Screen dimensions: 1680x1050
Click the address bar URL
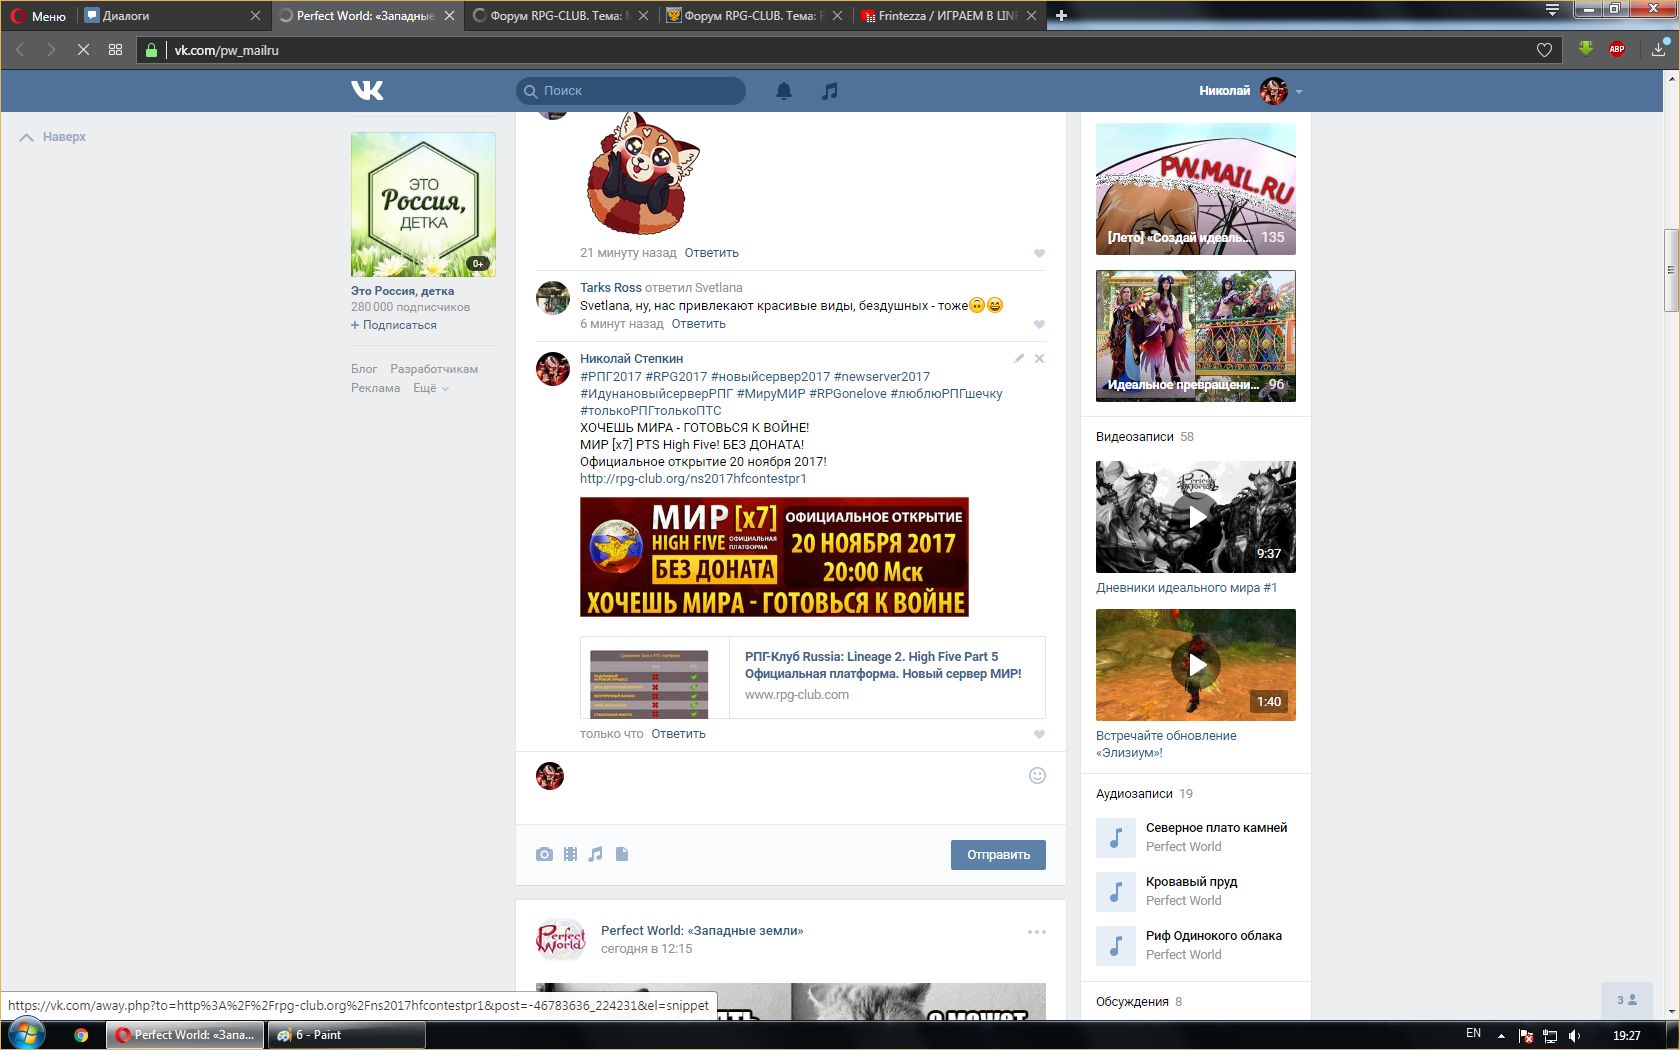click(226, 50)
